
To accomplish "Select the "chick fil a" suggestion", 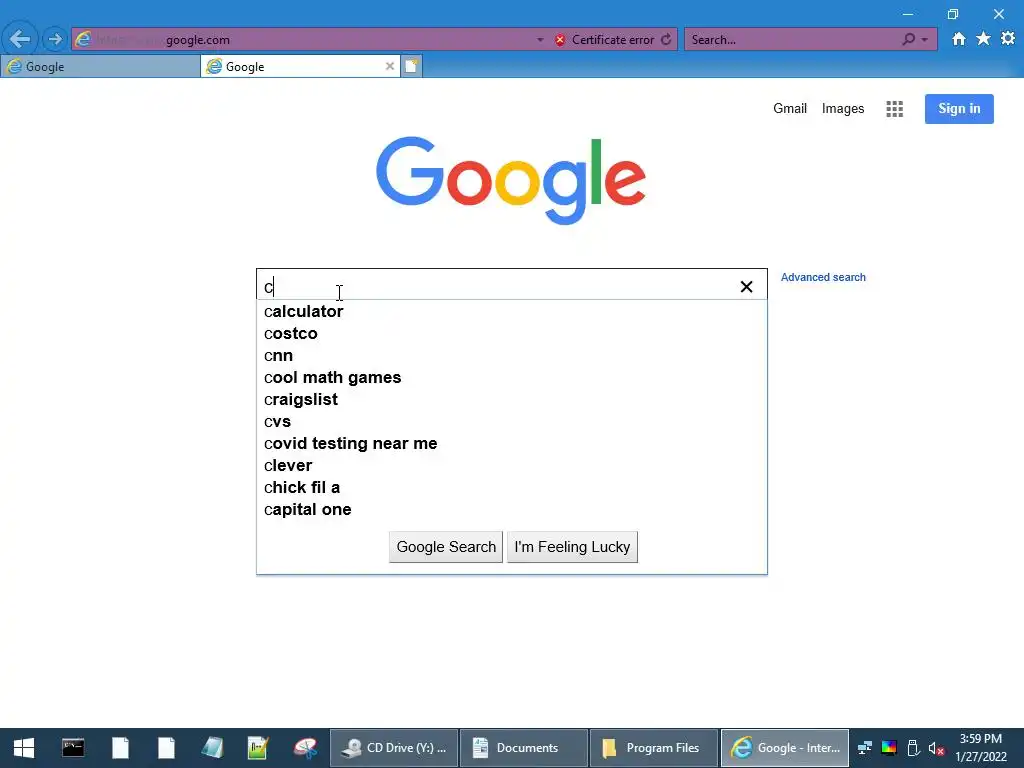I will click(511, 488).
